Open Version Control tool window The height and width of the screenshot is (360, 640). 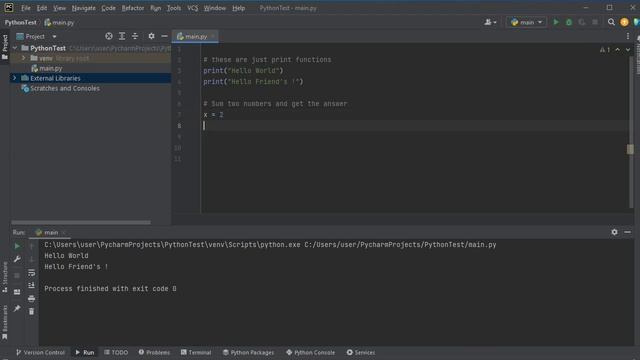40,352
